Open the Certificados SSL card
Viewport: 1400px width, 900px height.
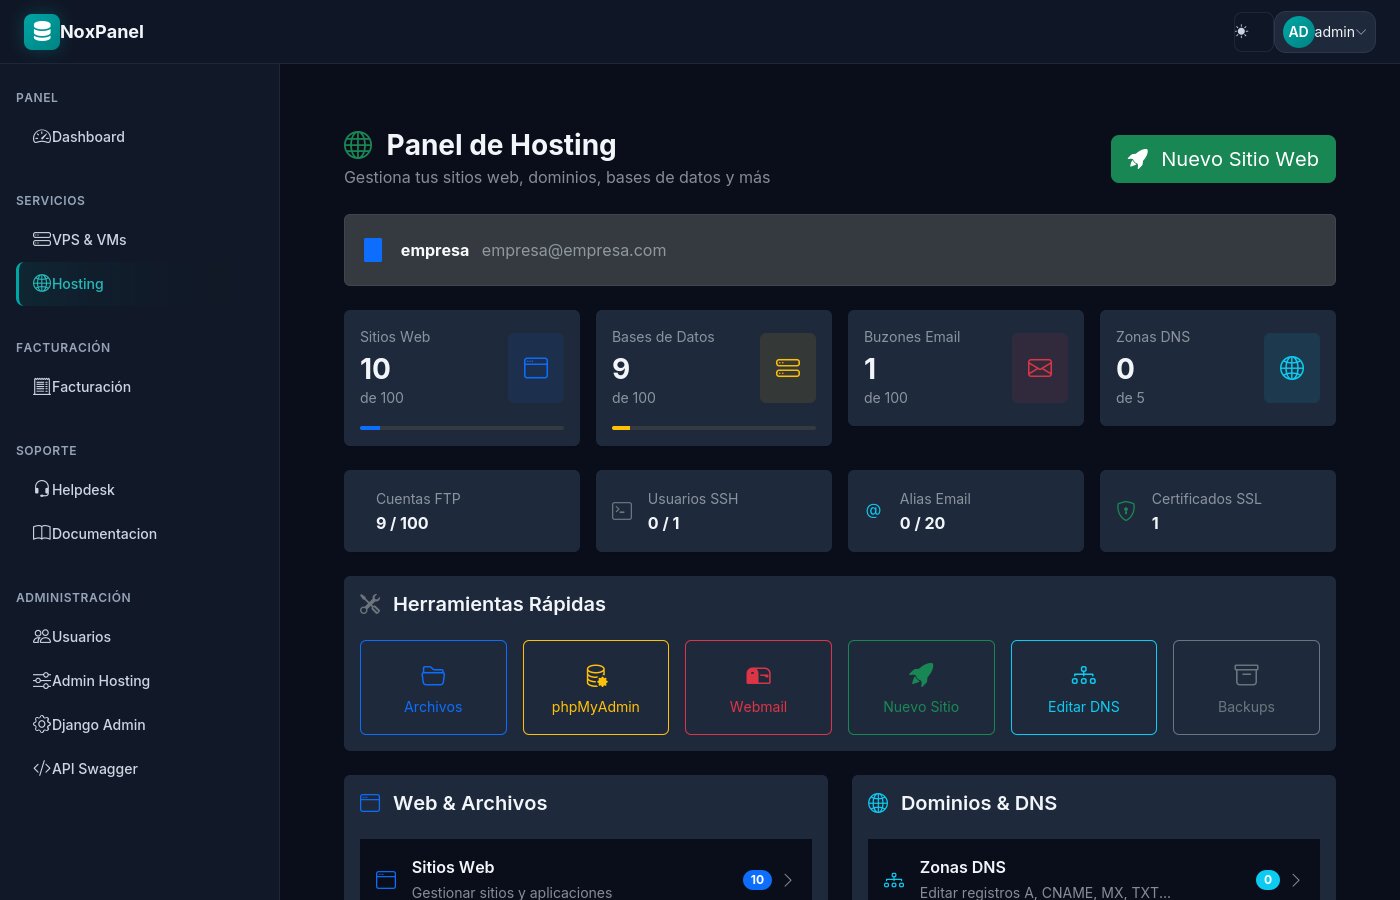[x=1217, y=511]
